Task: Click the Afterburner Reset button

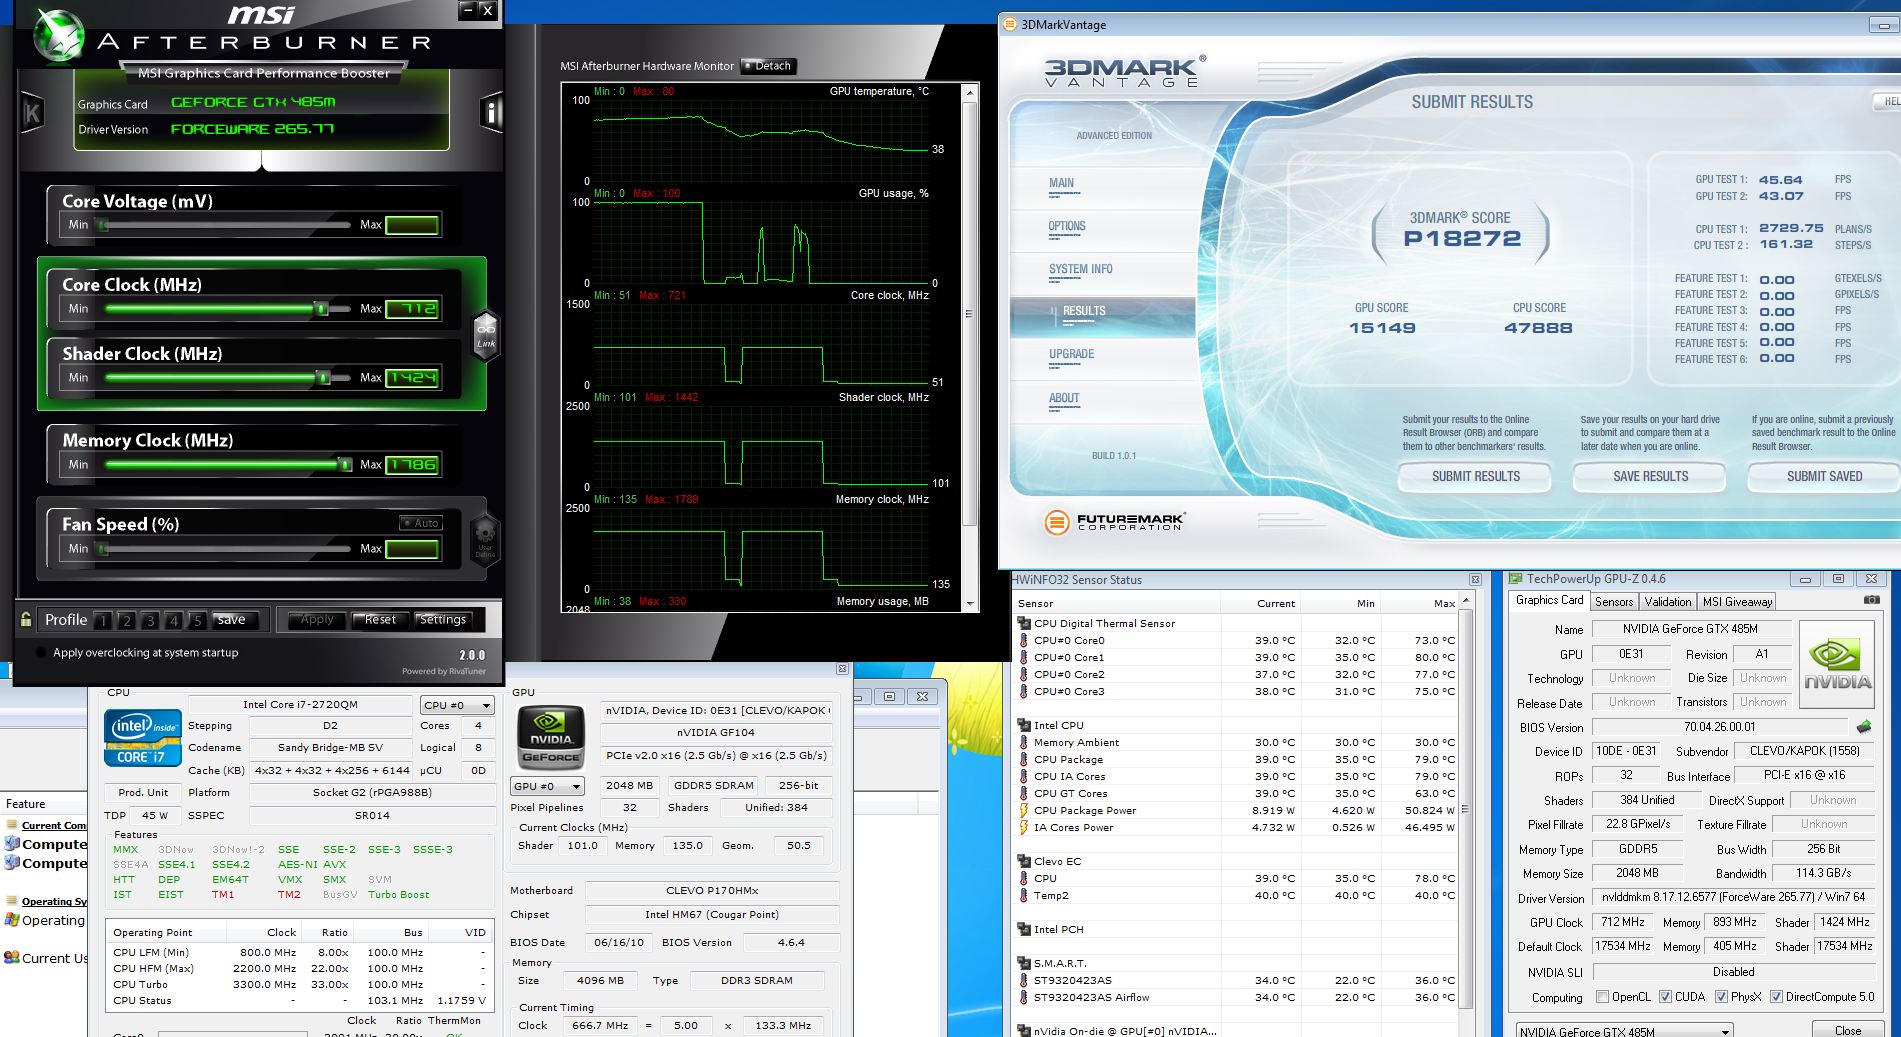Action: (380, 620)
